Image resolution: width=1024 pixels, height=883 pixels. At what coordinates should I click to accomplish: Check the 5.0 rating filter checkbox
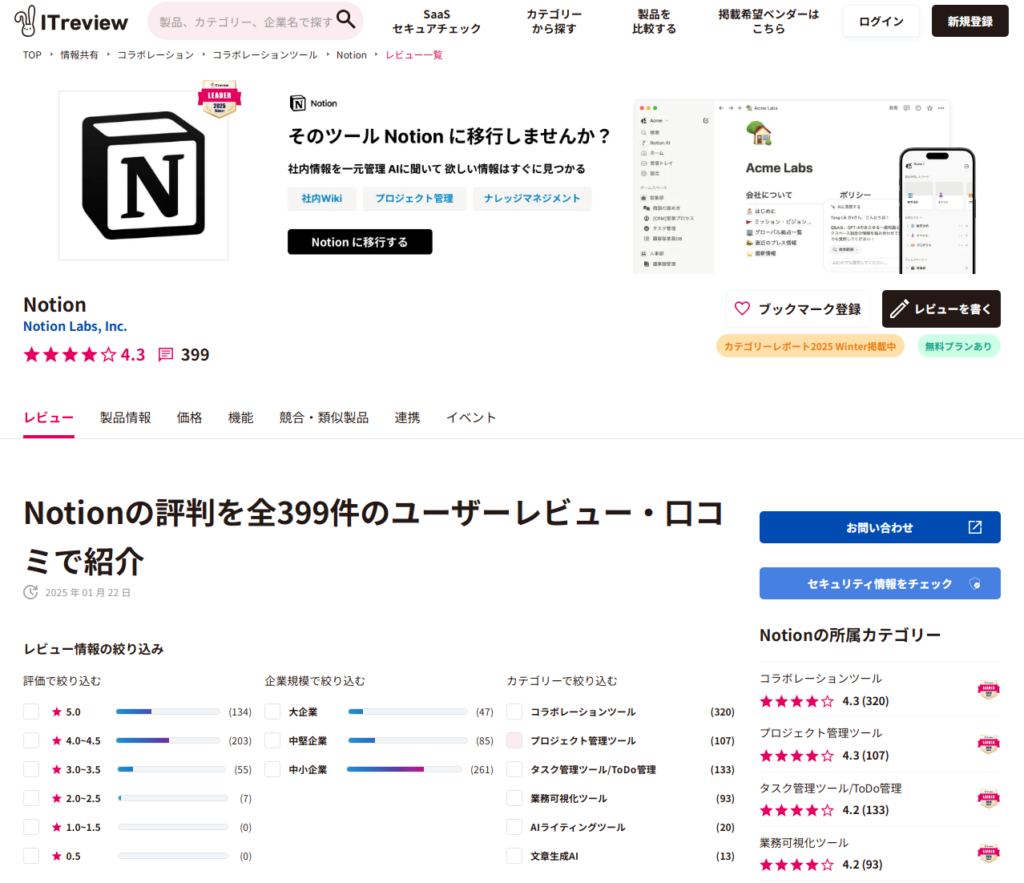pyautogui.click(x=31, y=712)
